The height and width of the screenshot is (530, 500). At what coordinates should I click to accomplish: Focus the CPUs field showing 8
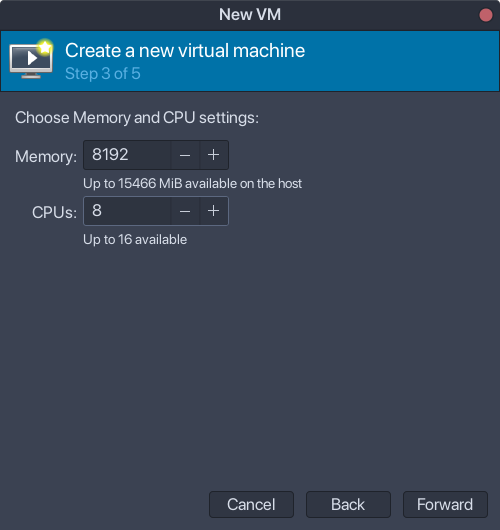click(x=127, y=211)
